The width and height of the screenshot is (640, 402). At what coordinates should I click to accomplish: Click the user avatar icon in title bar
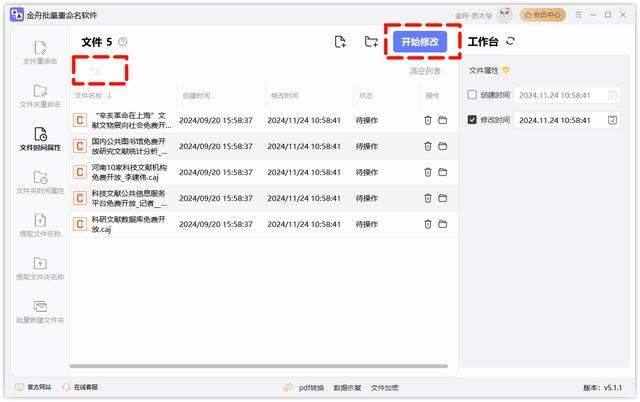505,15
